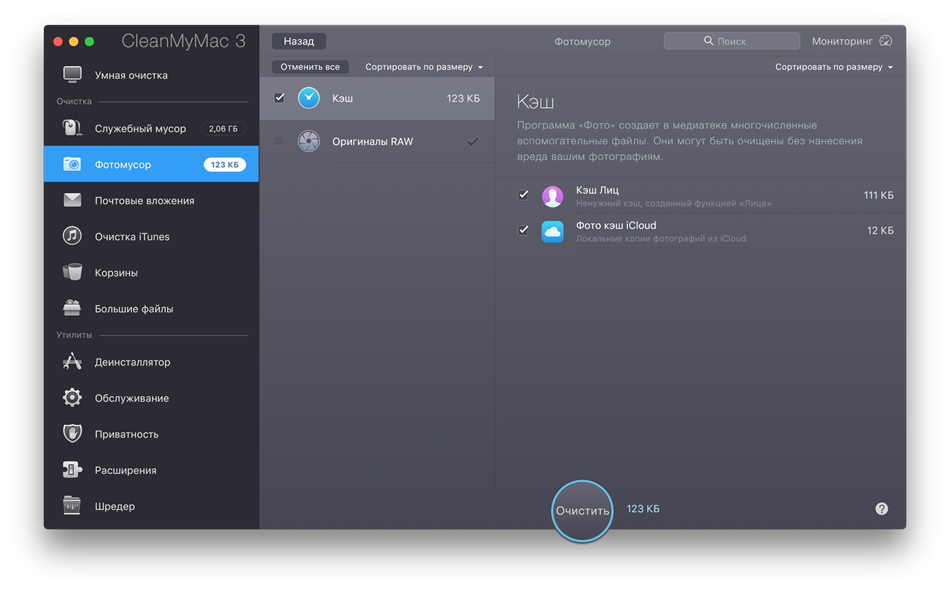
Task: Open Большие файлы section
Action: point(151,309)
